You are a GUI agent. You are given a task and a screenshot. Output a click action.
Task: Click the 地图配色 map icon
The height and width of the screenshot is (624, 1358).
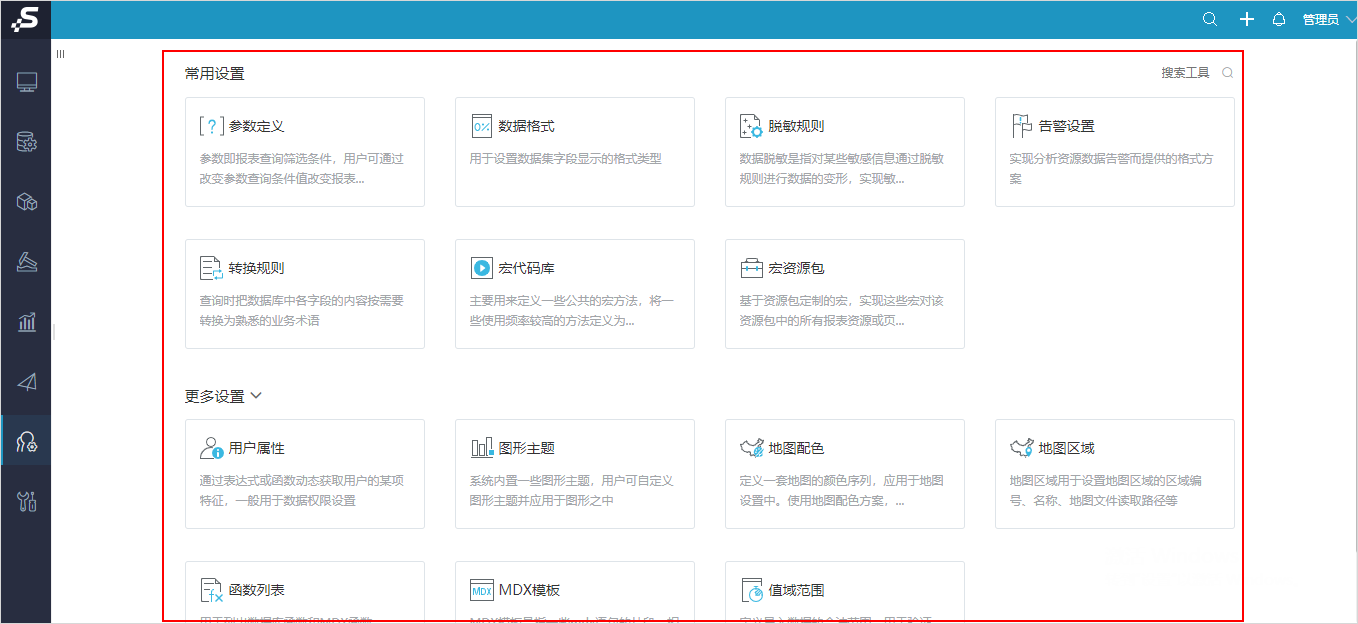(x=751, y=448)
